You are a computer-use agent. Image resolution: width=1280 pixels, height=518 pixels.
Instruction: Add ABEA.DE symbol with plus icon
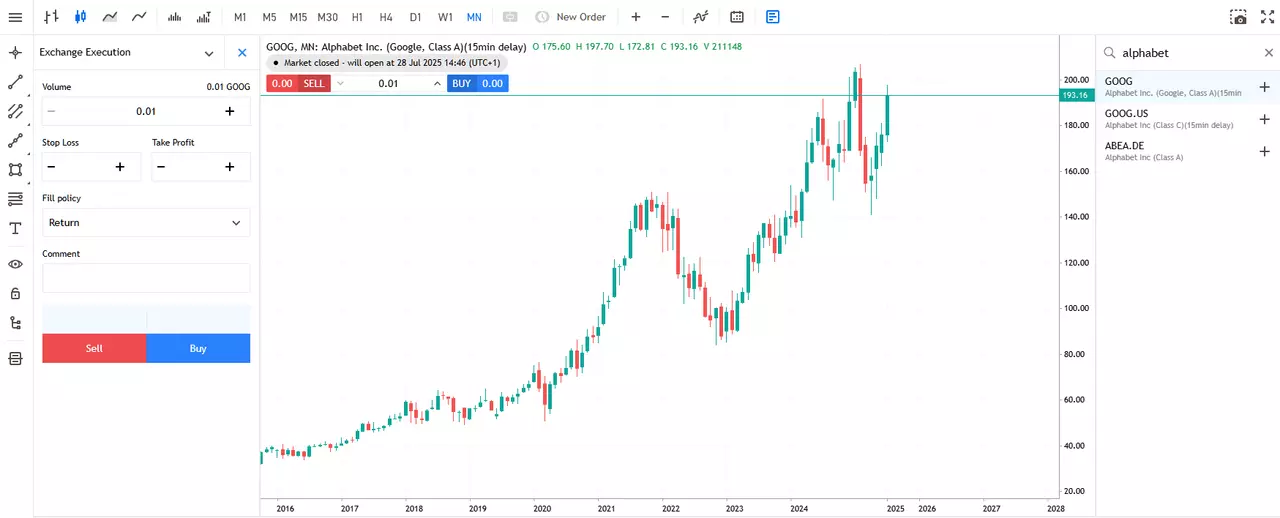(x=1264, y=151)
